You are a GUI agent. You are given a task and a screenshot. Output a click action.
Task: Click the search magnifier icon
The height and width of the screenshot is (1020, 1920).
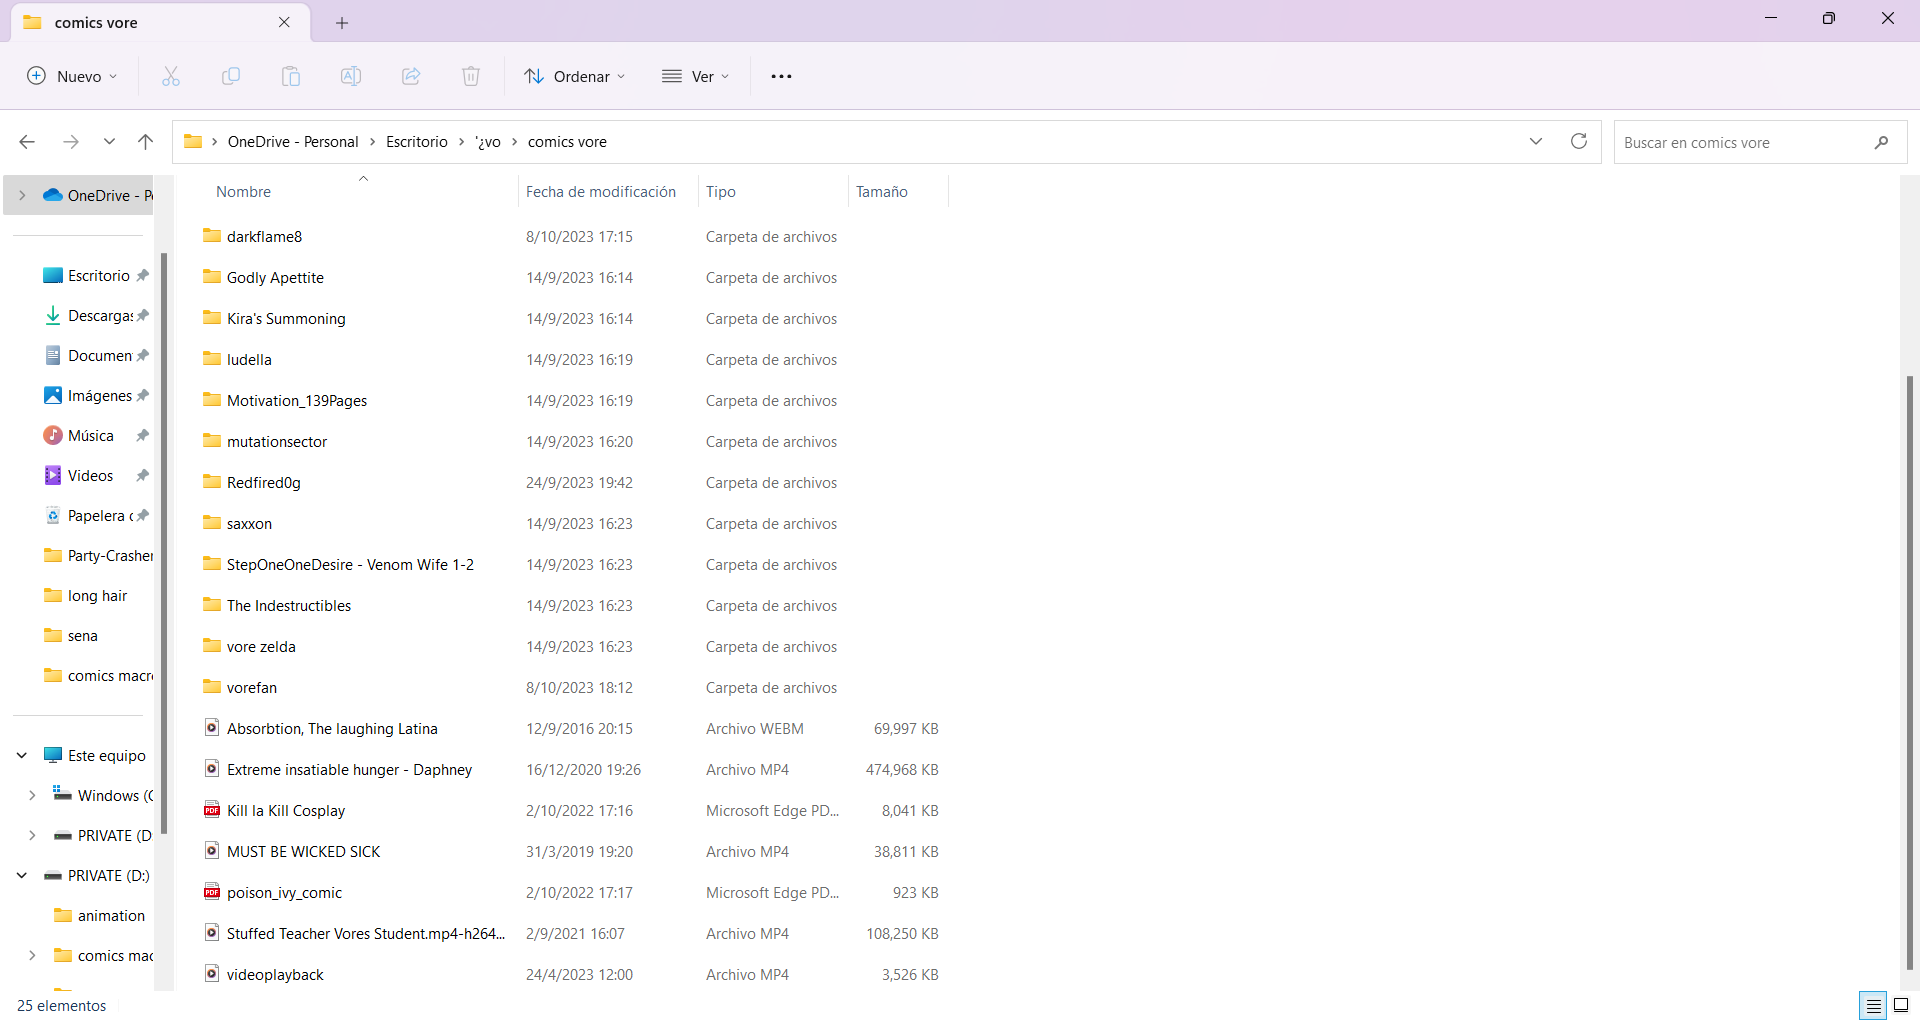pyautogui.click(x=1881, y=142)
